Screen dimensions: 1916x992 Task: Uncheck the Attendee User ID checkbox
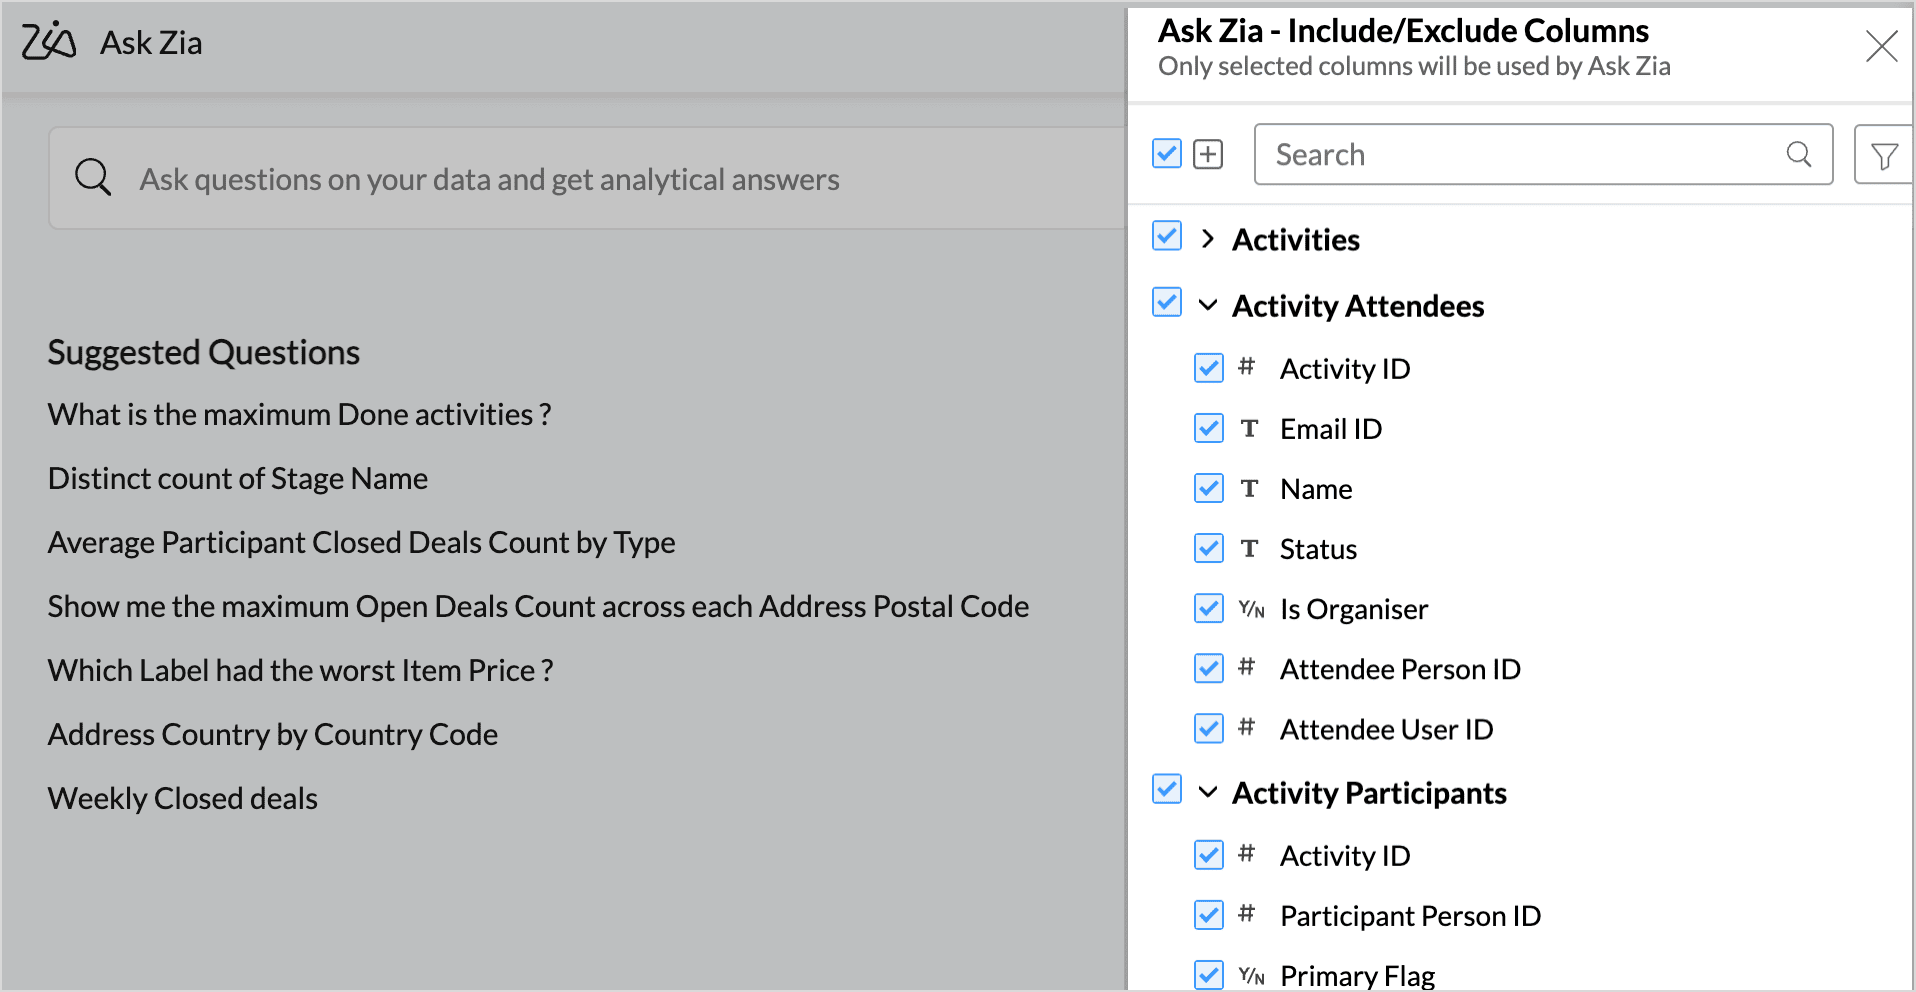pyautogui.click(x=1209, y=728)
